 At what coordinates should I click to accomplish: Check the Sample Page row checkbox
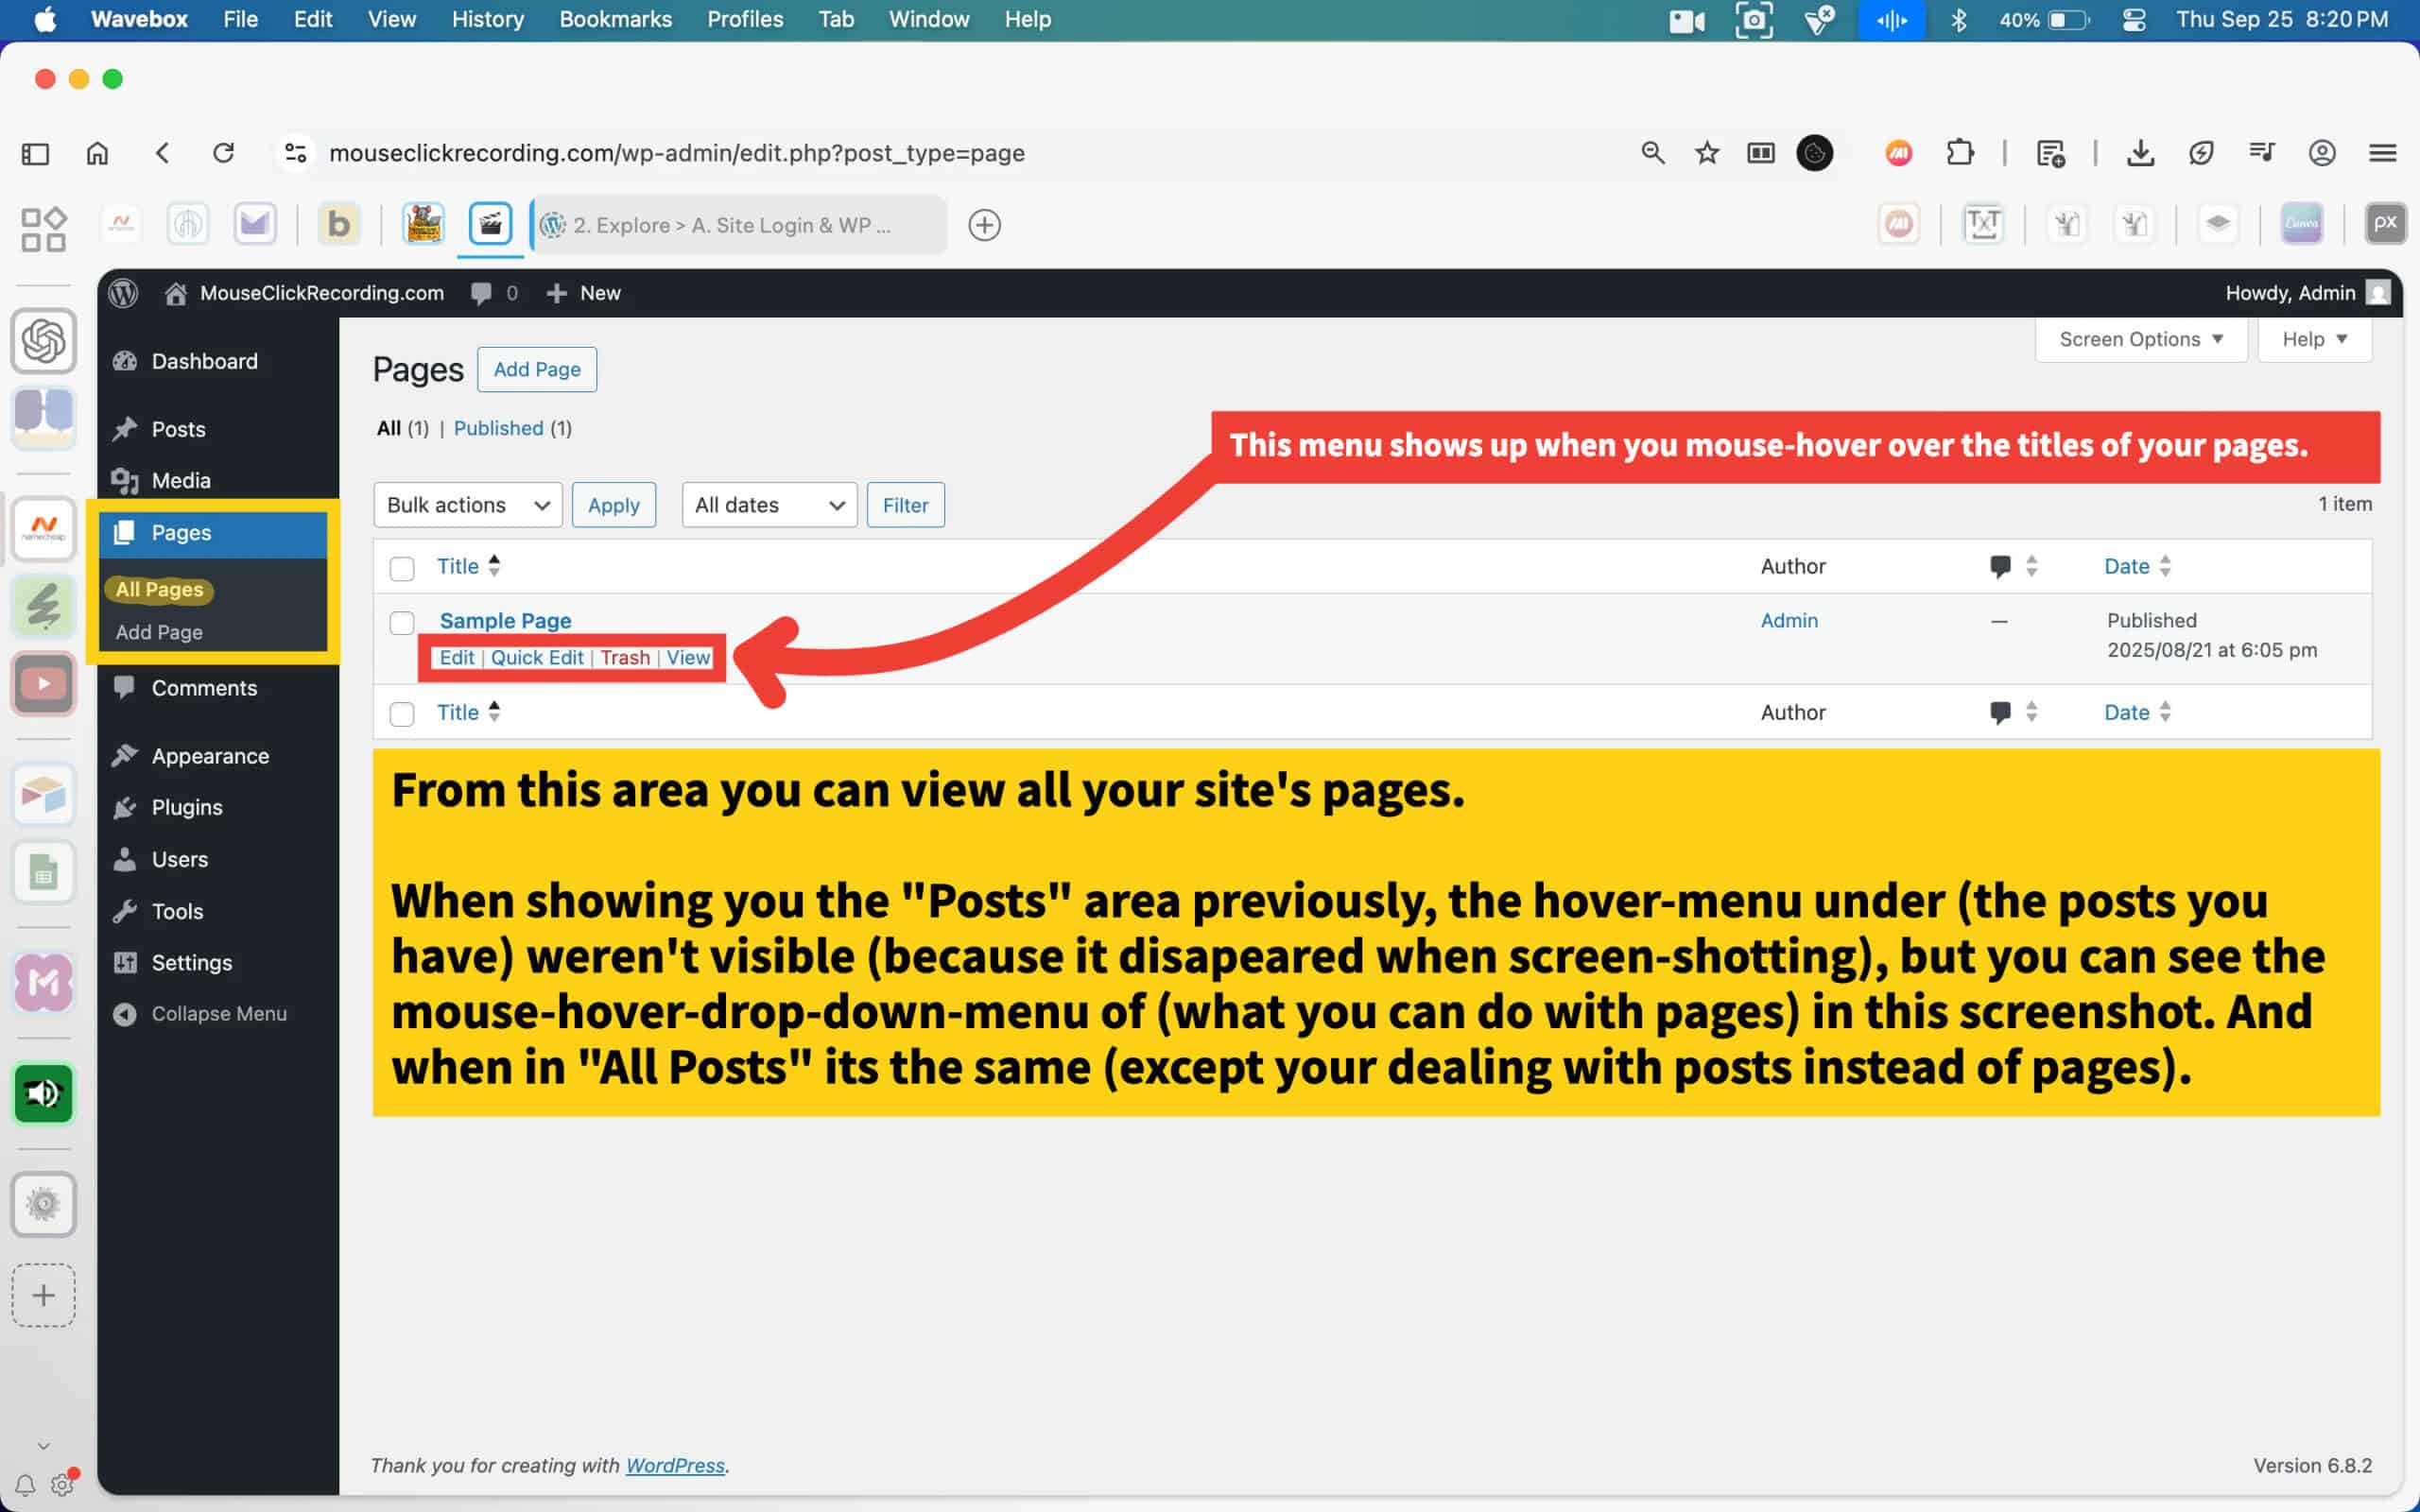[x=402, y=623]
